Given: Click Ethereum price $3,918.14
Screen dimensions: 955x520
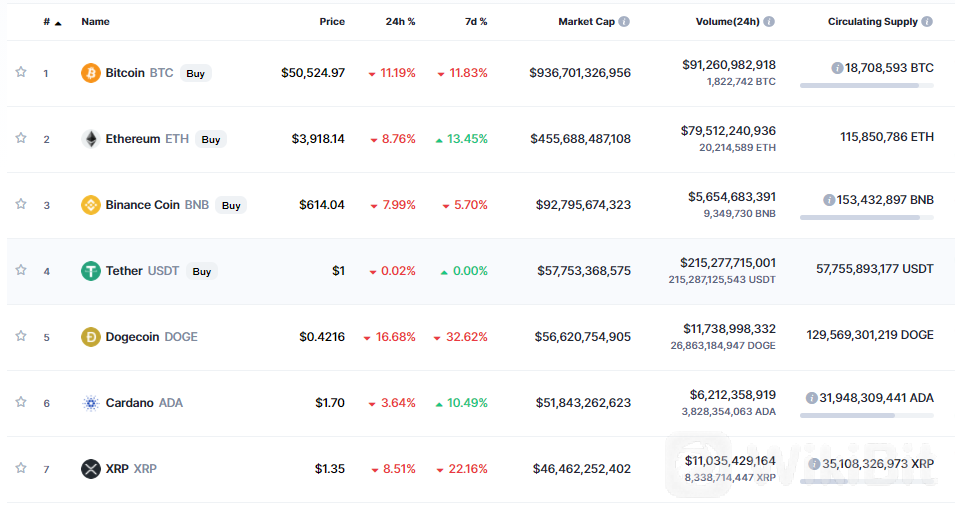Looking at the screenshot, I should click(318, 139).
